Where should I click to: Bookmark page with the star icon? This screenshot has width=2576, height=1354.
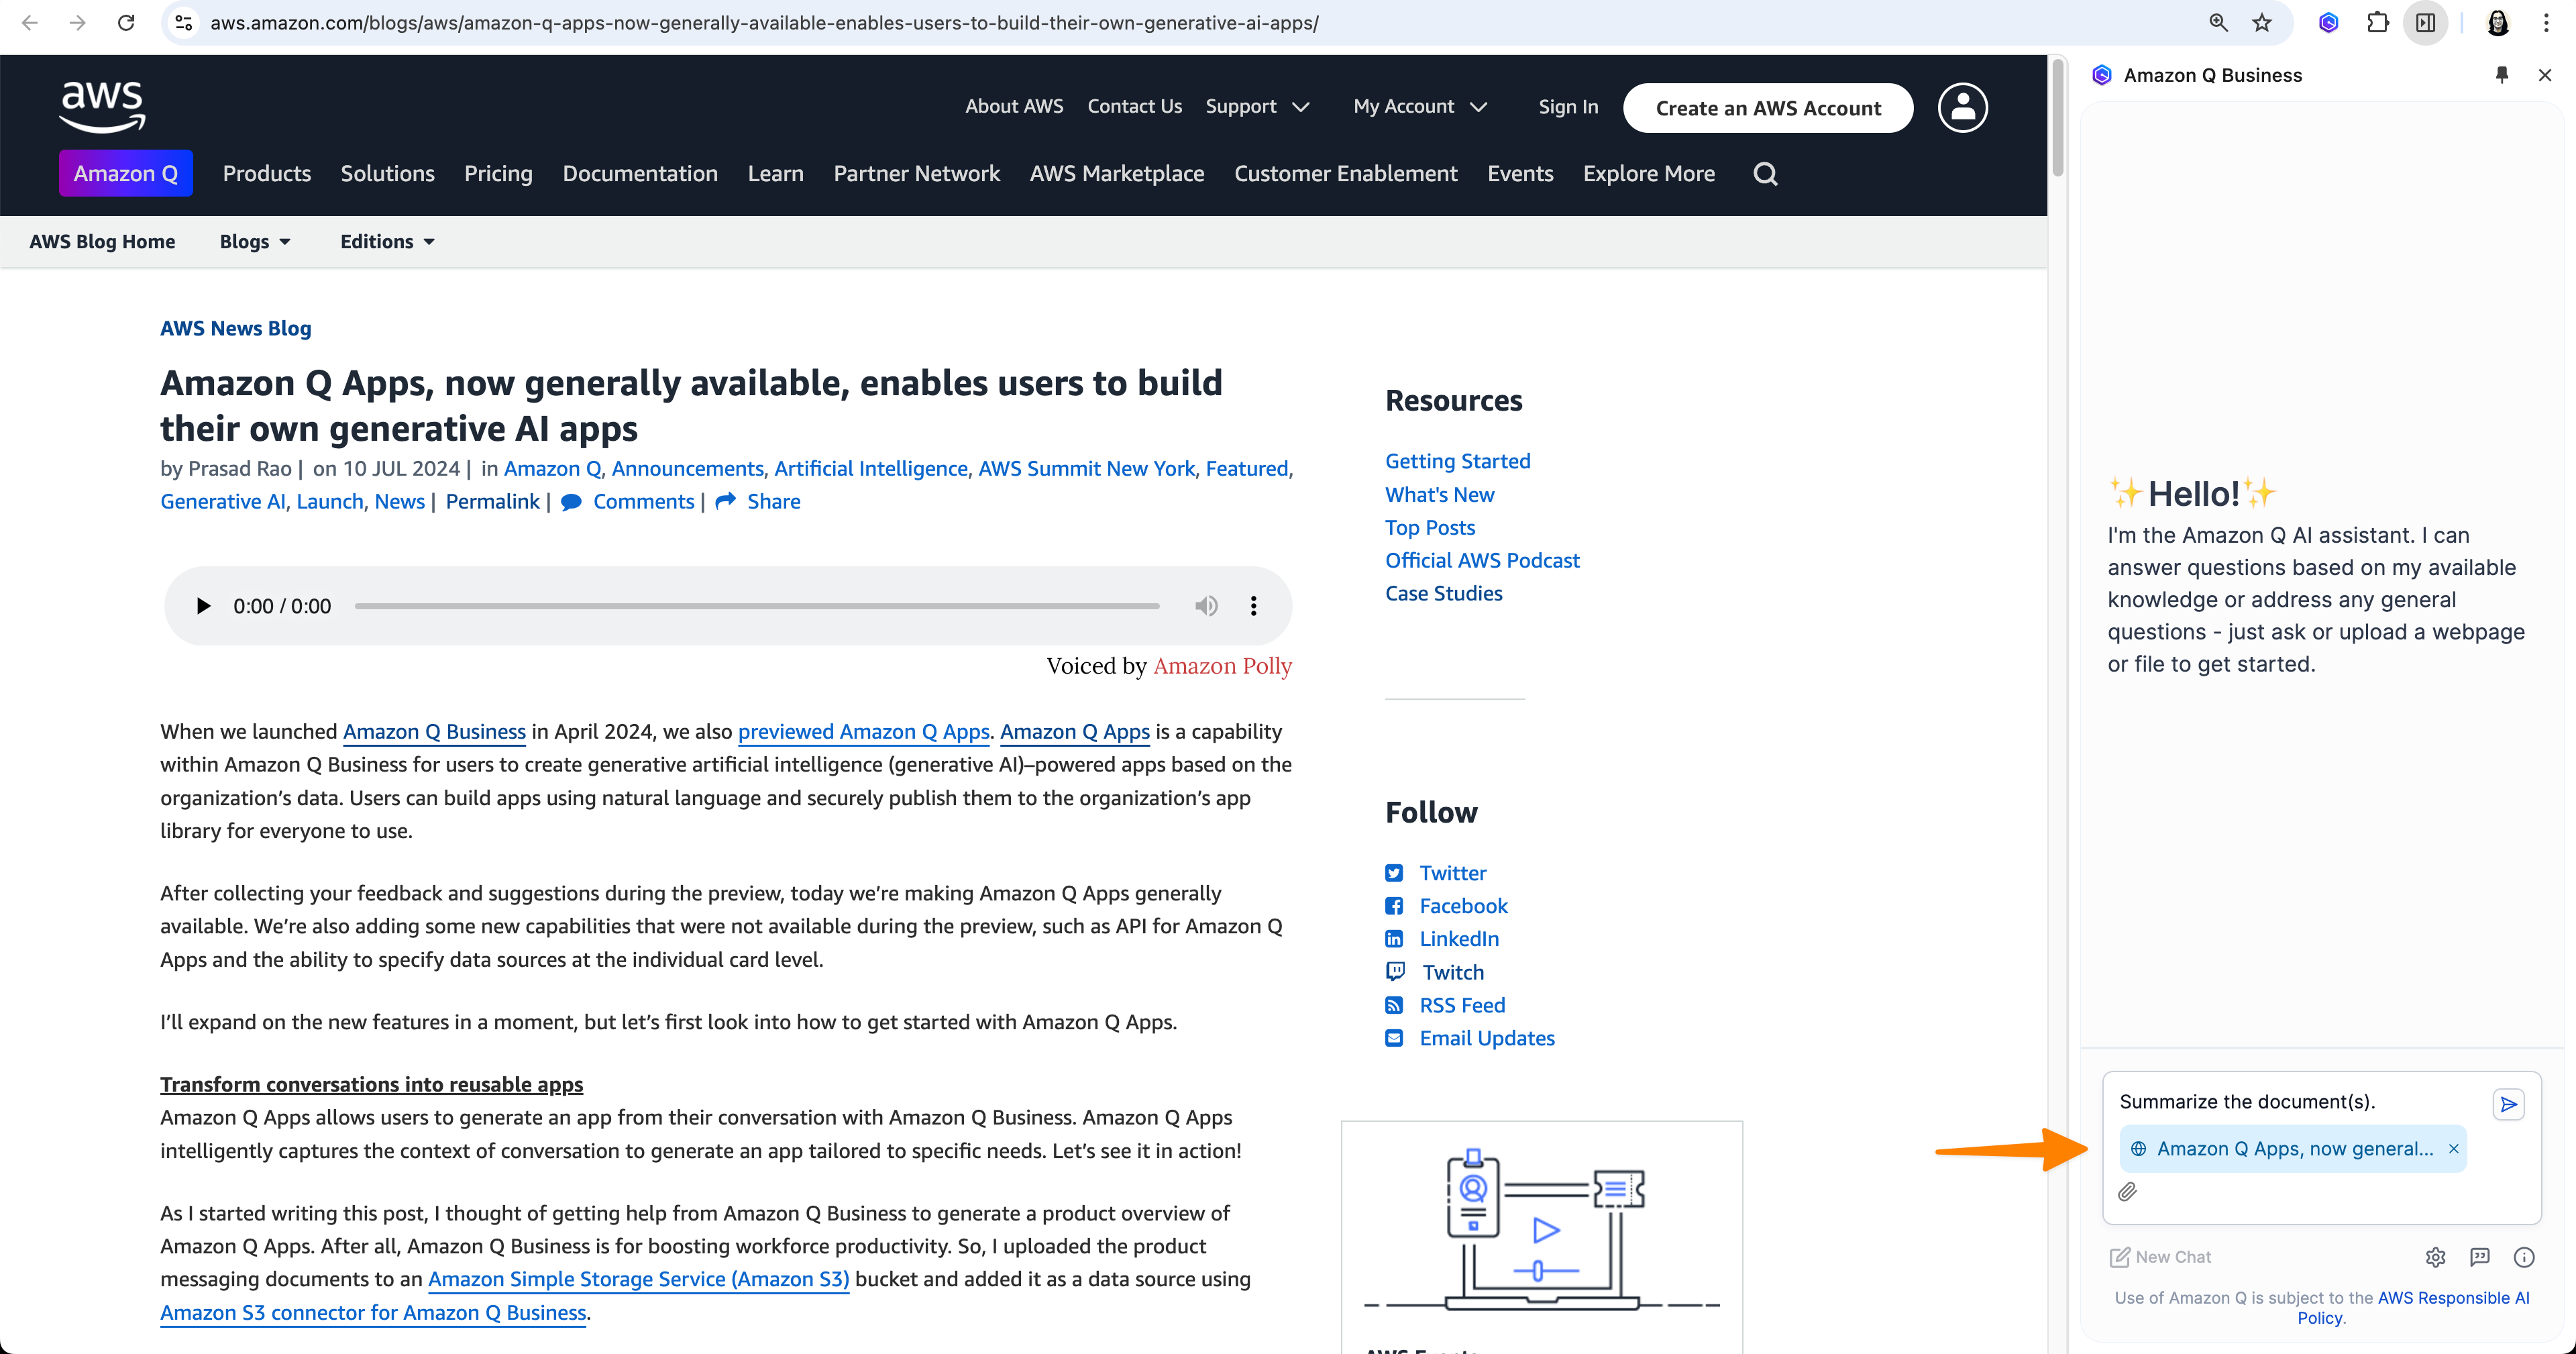(x=2262, y=22)
